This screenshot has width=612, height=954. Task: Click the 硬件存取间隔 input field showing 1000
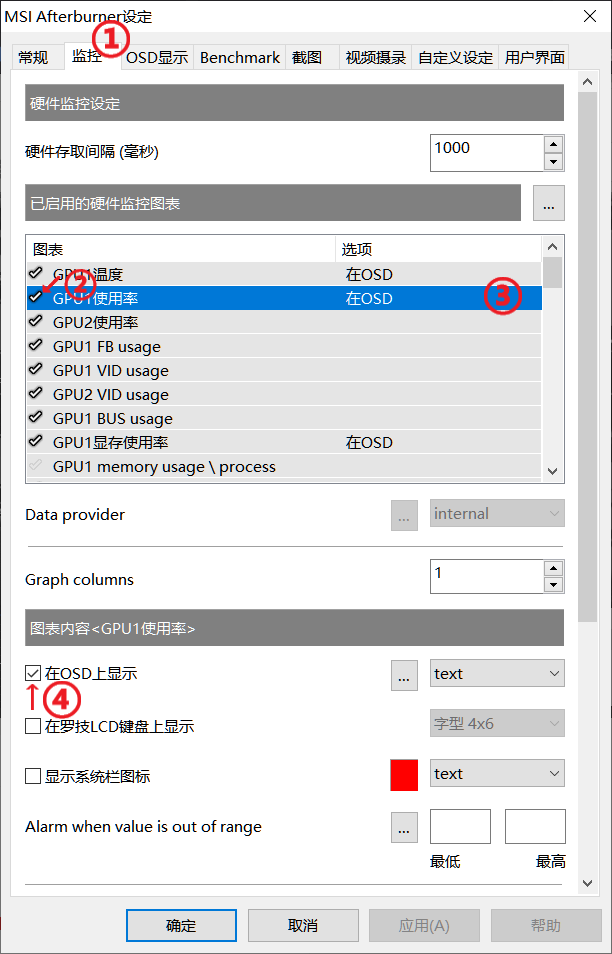487,153
